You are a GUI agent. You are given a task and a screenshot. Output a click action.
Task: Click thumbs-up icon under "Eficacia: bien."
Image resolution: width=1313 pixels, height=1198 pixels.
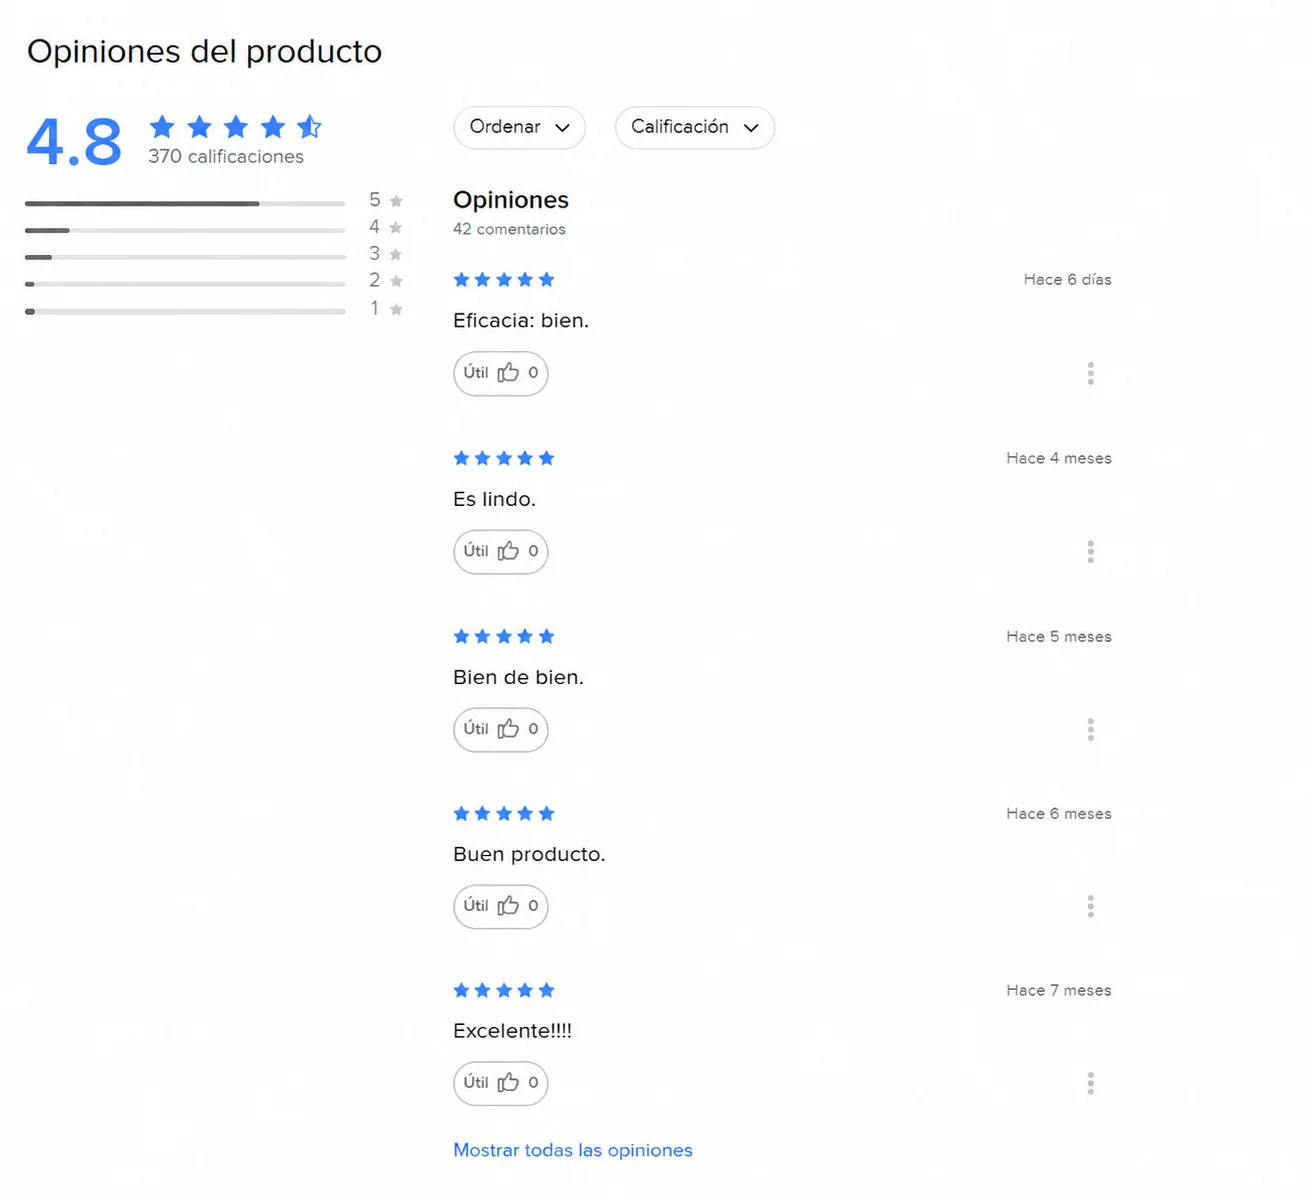coord(508,372)
